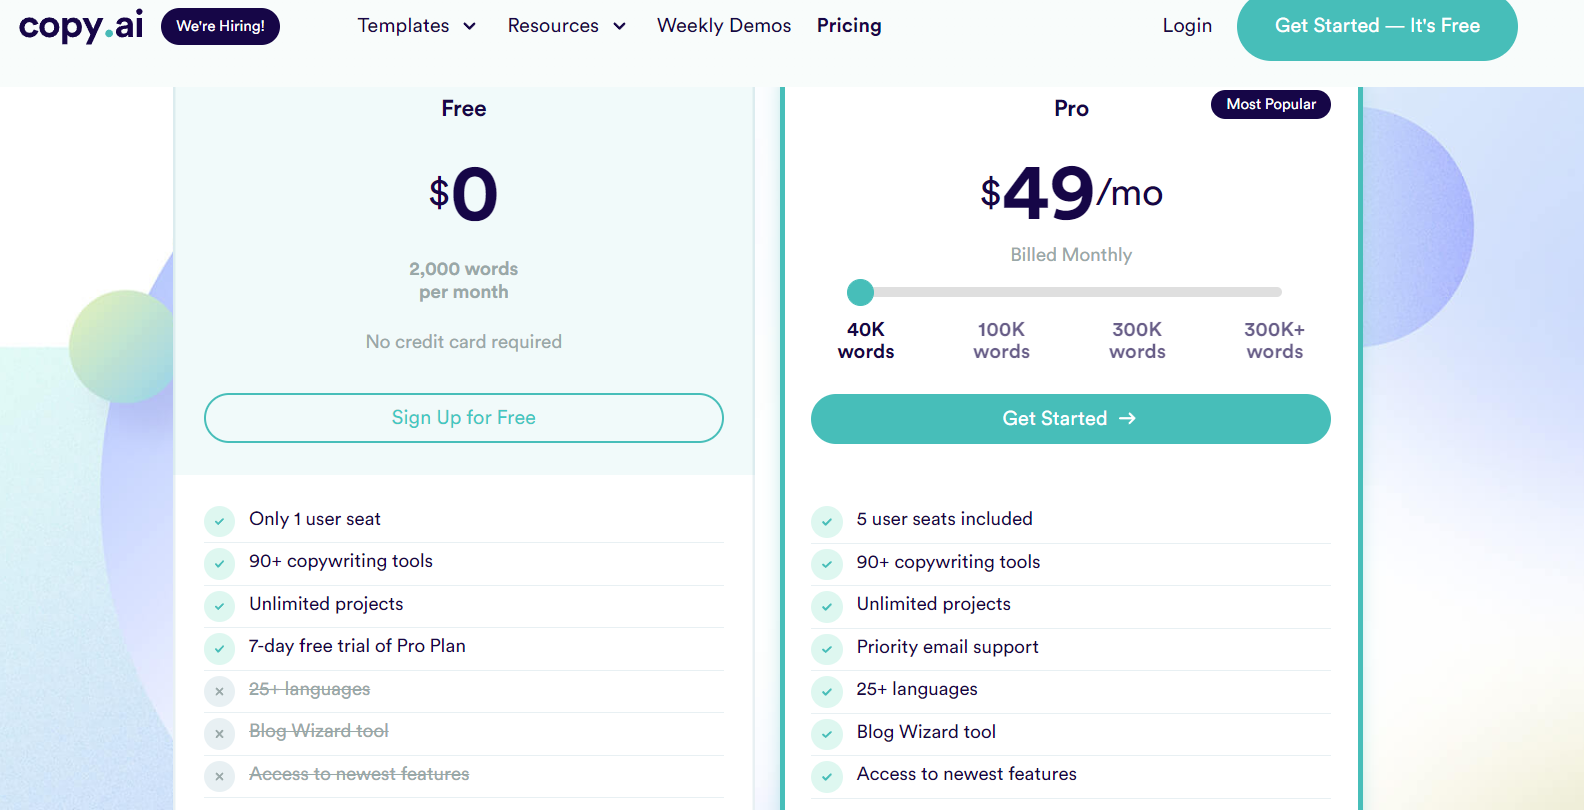Click checkmark icon beside Priority email support
The width and height of the screenshot is (1584, 810).
point(827,649)
